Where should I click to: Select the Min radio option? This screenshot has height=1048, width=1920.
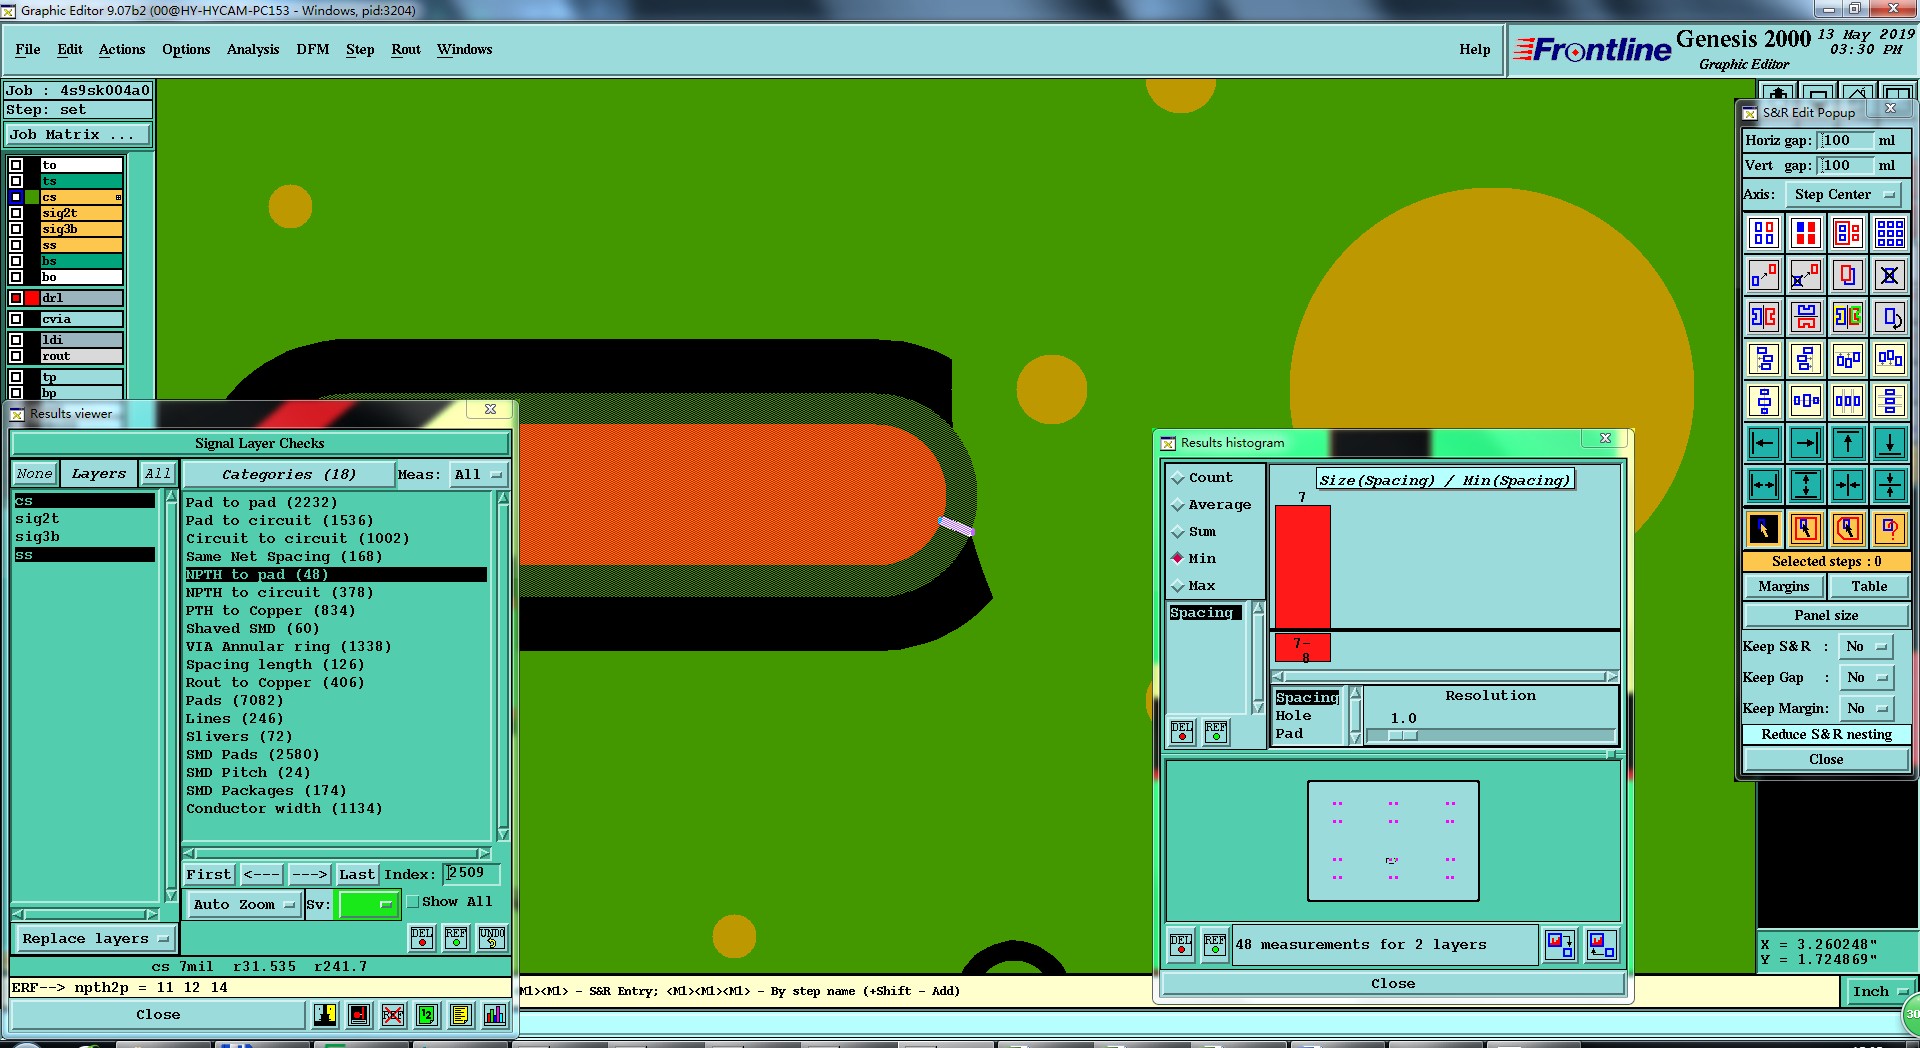tap(1178, 559)
